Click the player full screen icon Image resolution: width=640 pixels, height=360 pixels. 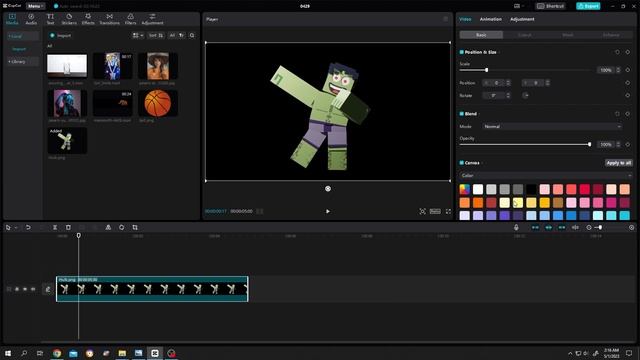pos(448,211)
